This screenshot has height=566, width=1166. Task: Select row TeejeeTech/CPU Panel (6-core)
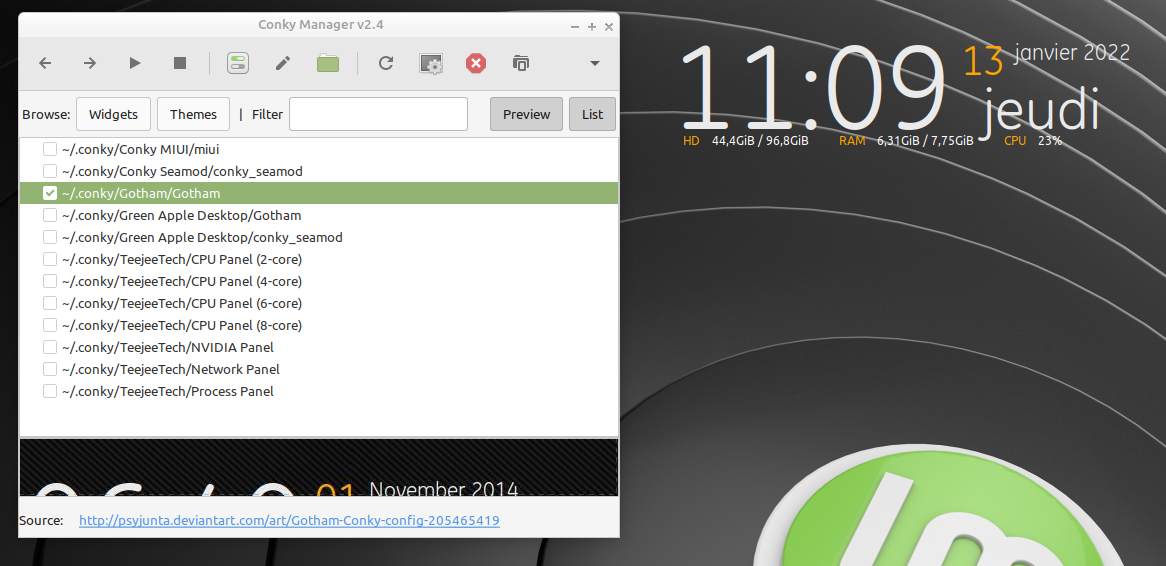pyautogui.click(x=319, y=303)
